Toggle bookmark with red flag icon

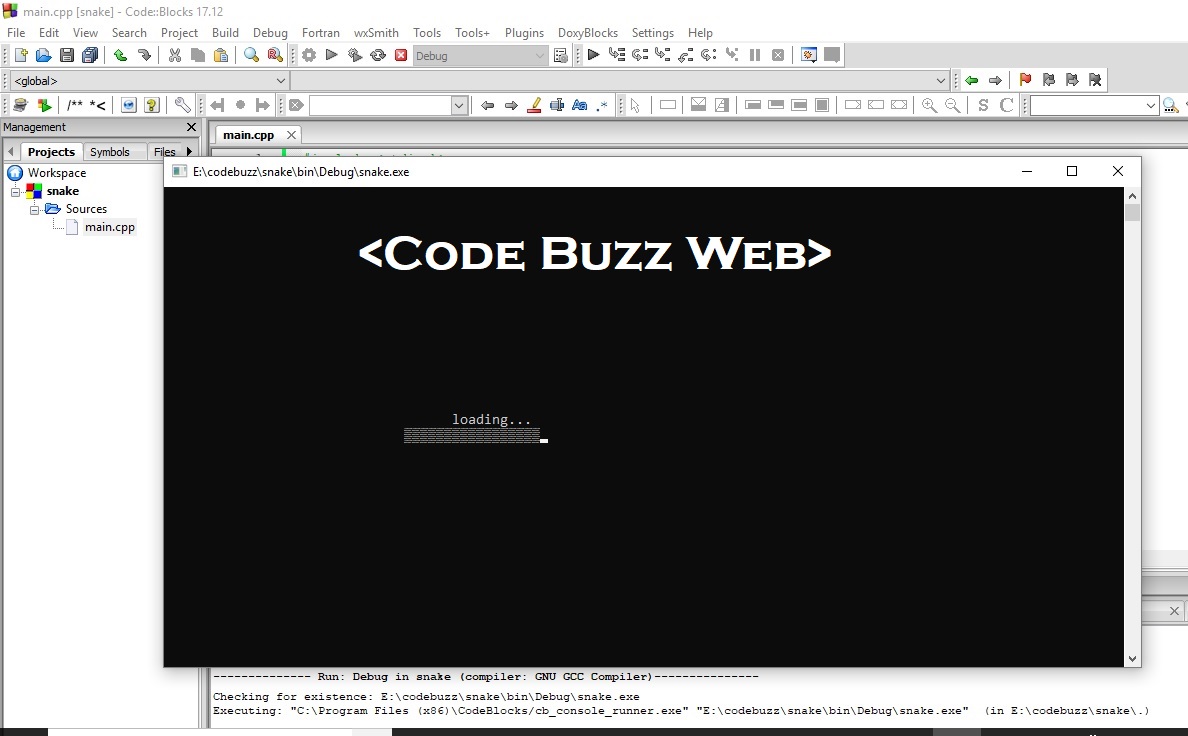1025,80
